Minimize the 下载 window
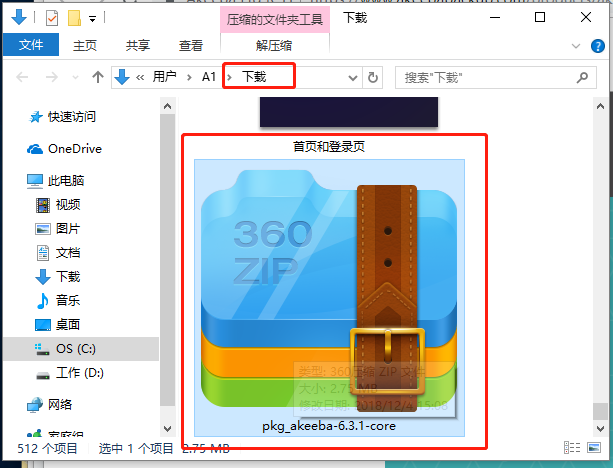Viewport: 613px width, 468px height. coord(495,18)
